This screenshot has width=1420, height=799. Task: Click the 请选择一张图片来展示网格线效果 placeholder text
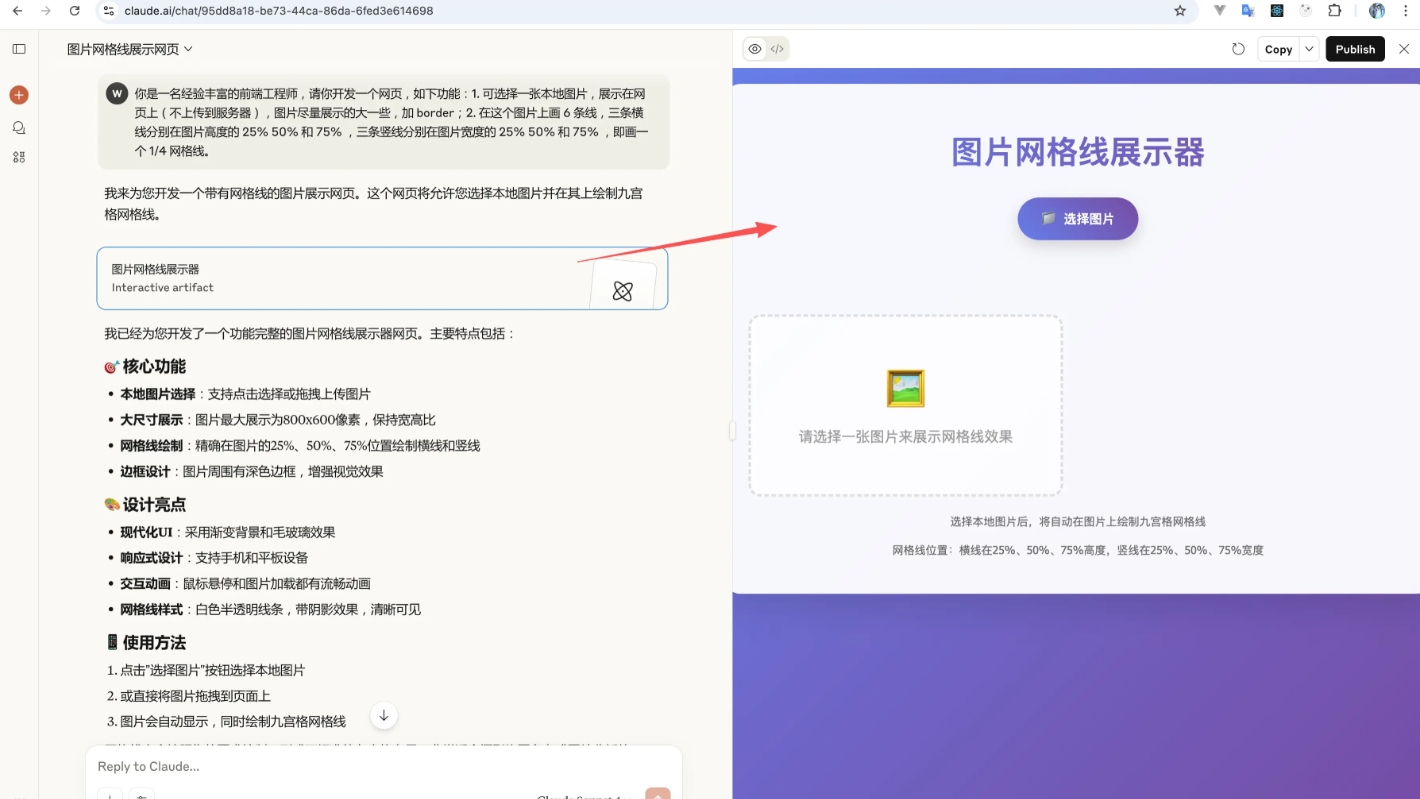906,437
